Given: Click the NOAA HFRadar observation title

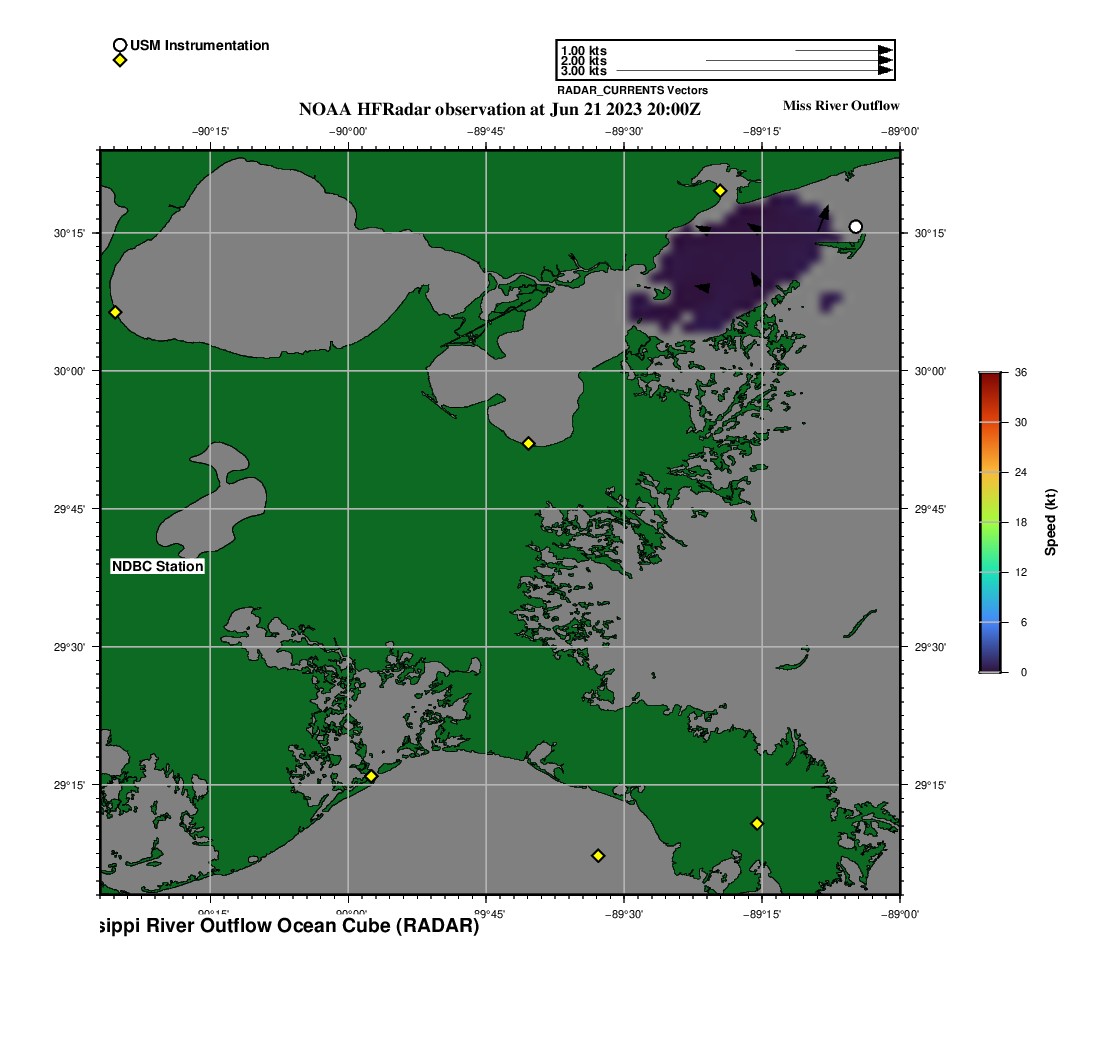Looking at the screenshot, I should pyautogui.click(x=499, y=109).
